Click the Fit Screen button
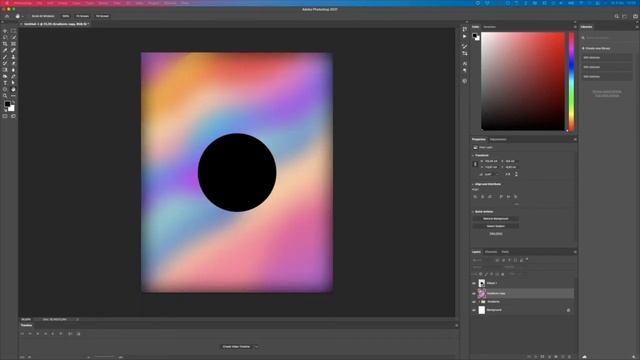 pos(82,16)
